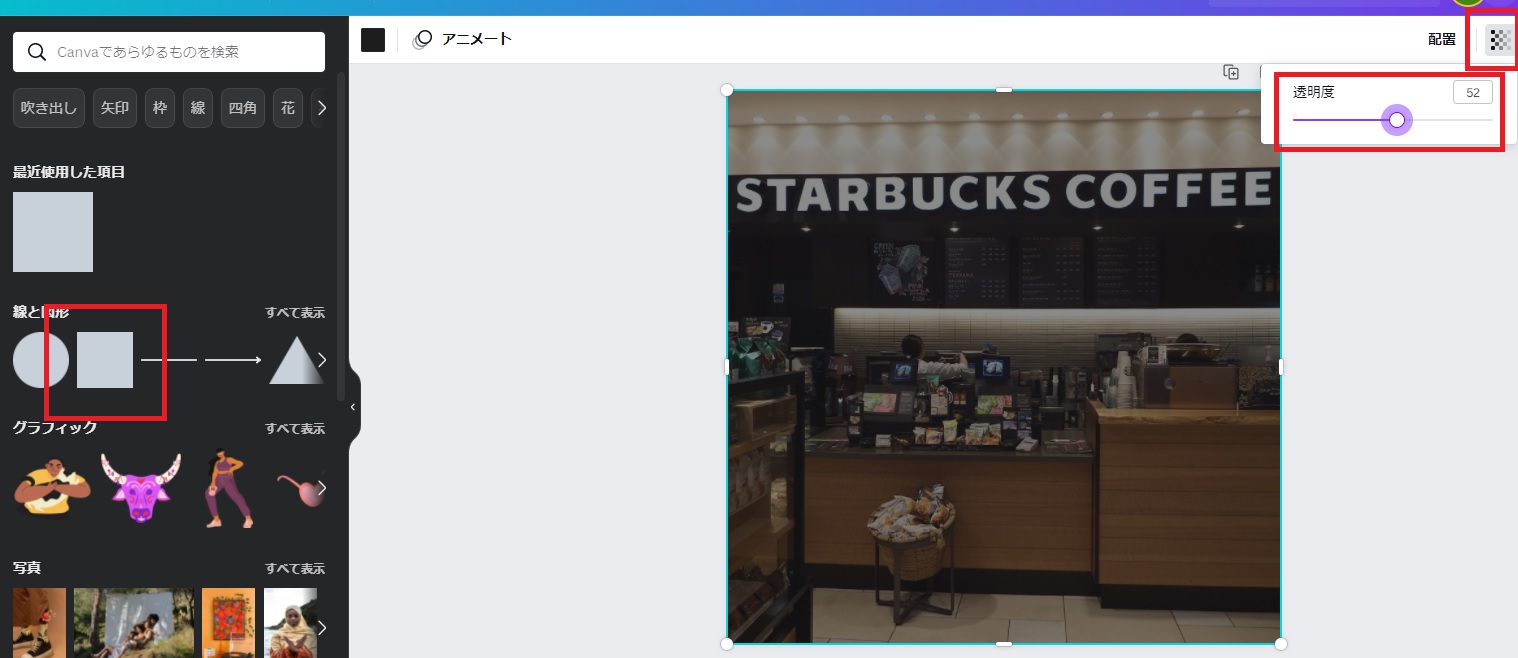Add the orange artwork photo thumbnail
This screenshot has height=658, width=1518.
click(228, 623)
